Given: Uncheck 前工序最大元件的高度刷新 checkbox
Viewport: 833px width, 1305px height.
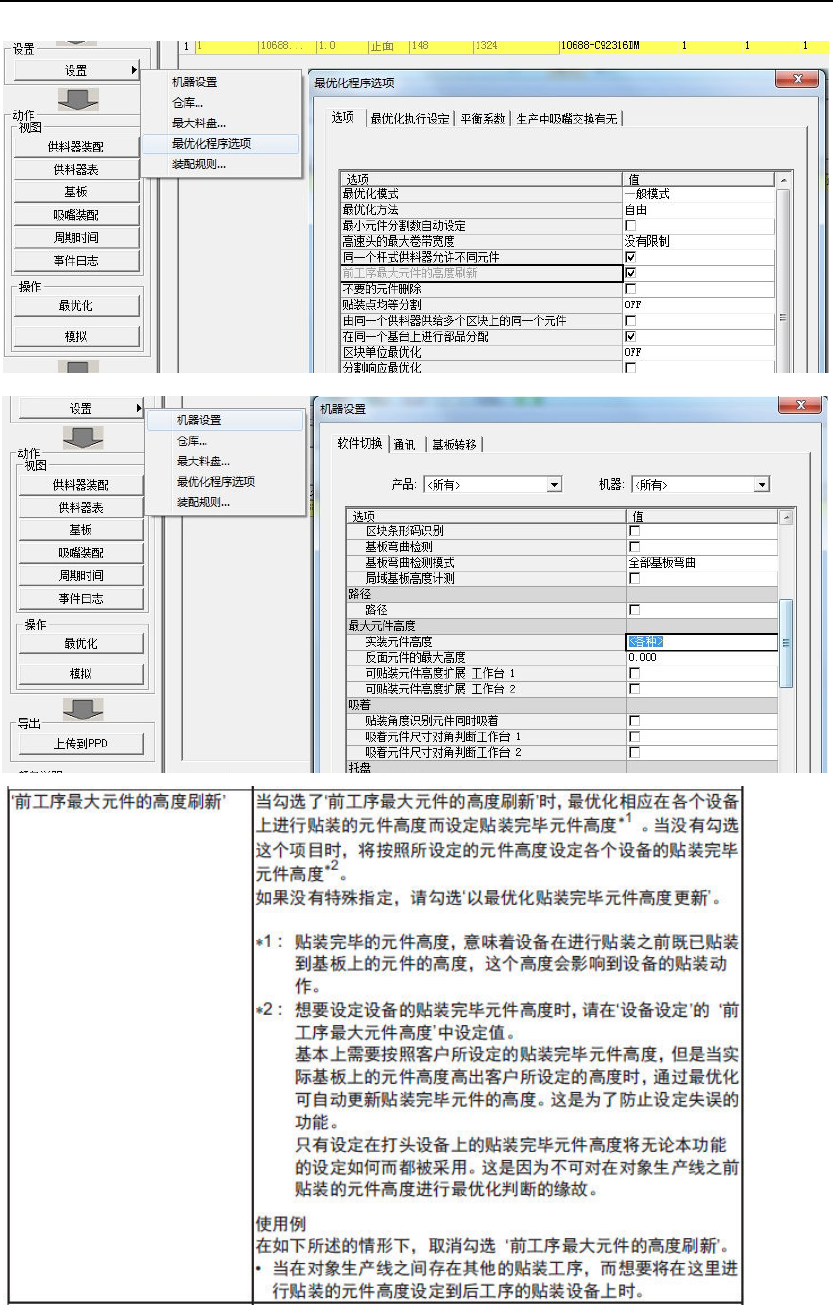Looking at the screenshot, I should click(631, 272).
